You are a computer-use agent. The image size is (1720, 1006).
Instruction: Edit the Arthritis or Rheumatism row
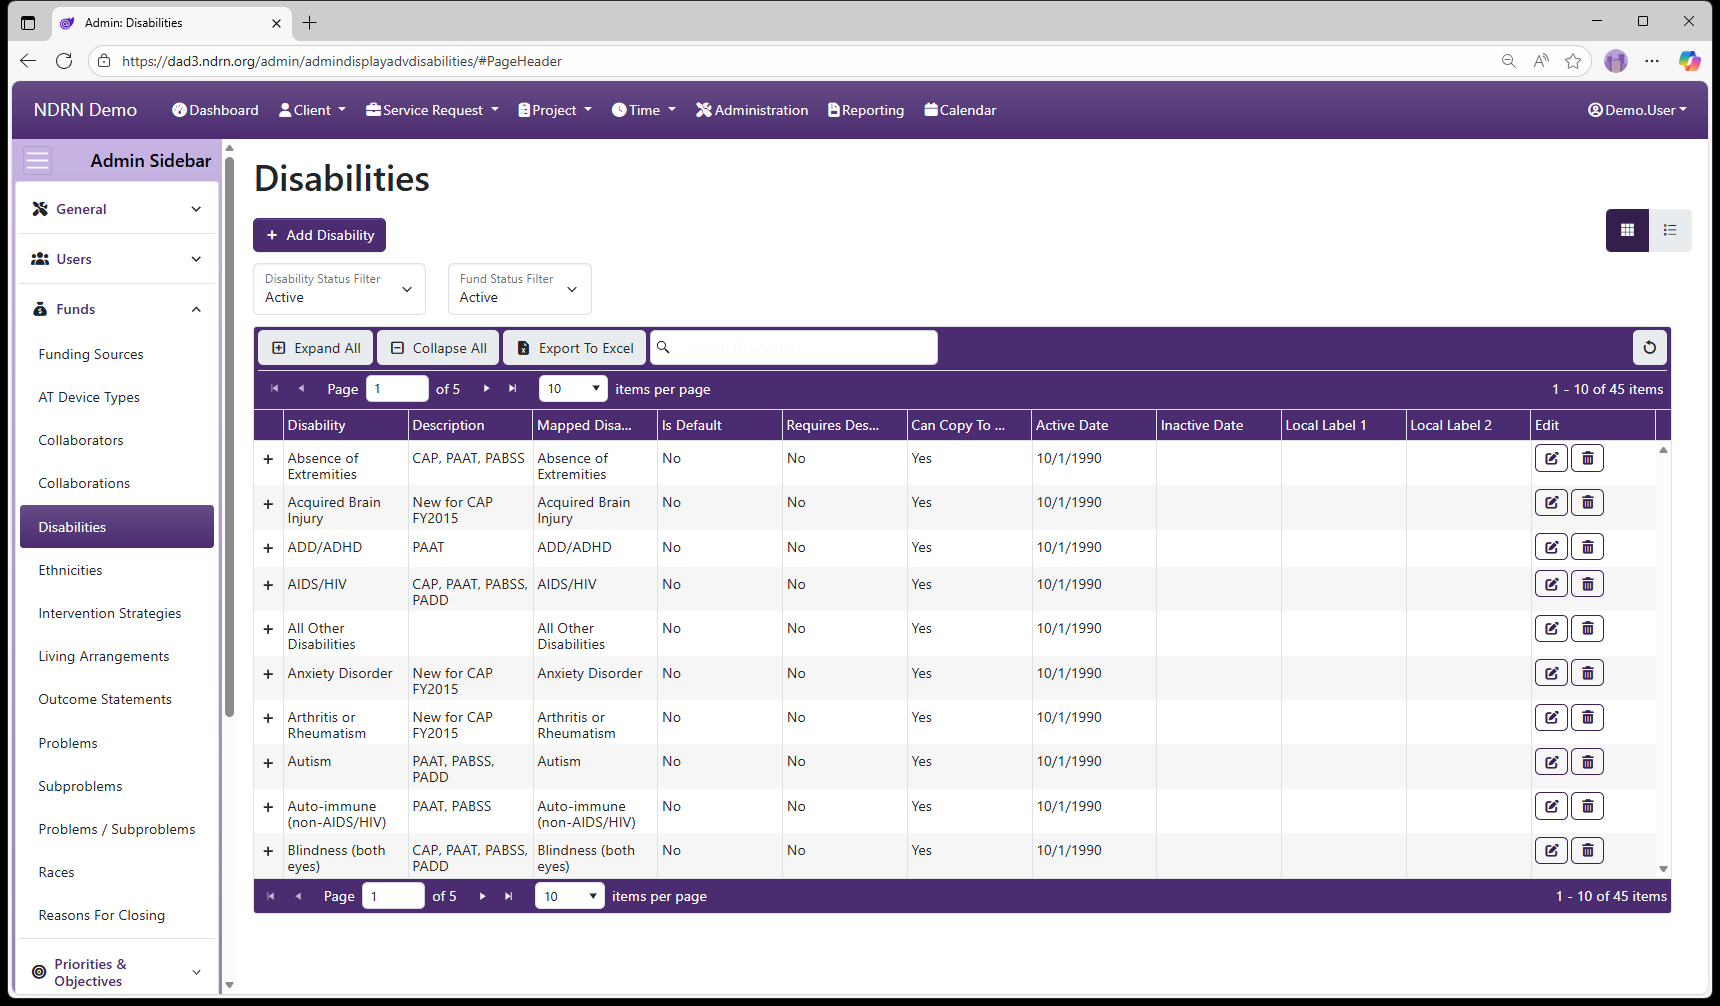(x=1551, y=717)
